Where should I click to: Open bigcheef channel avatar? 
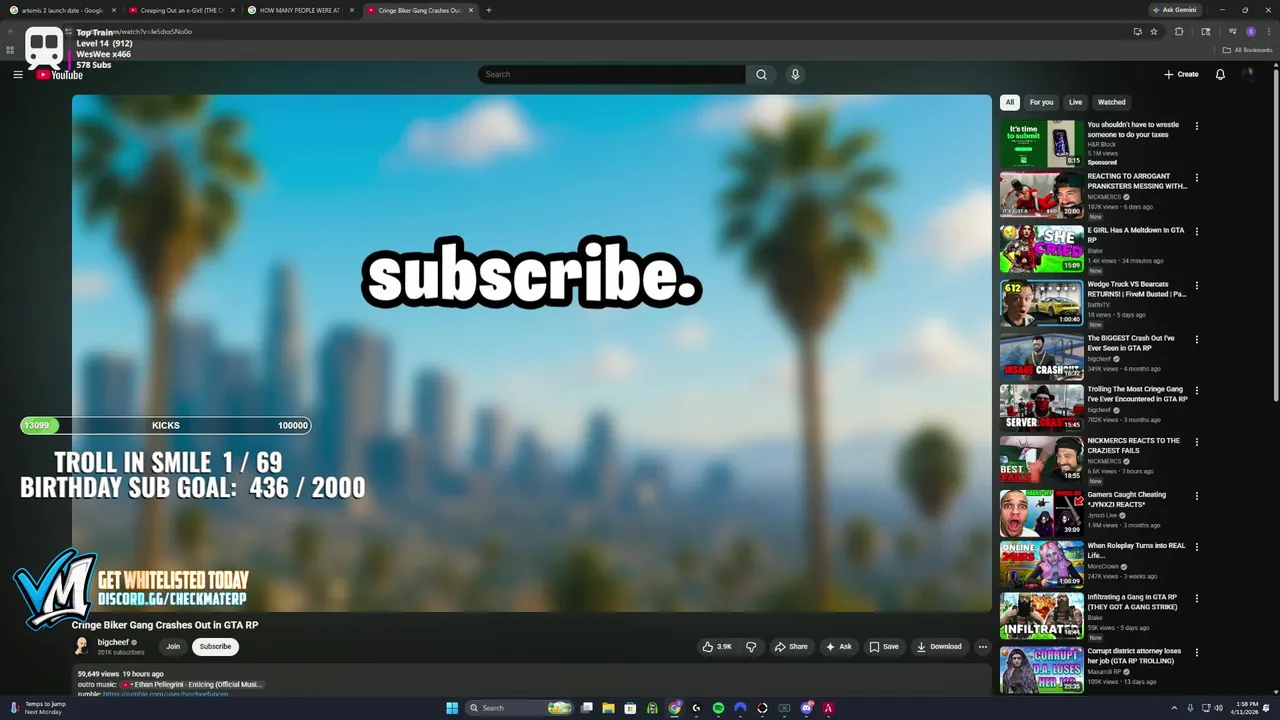pos(82,647)
